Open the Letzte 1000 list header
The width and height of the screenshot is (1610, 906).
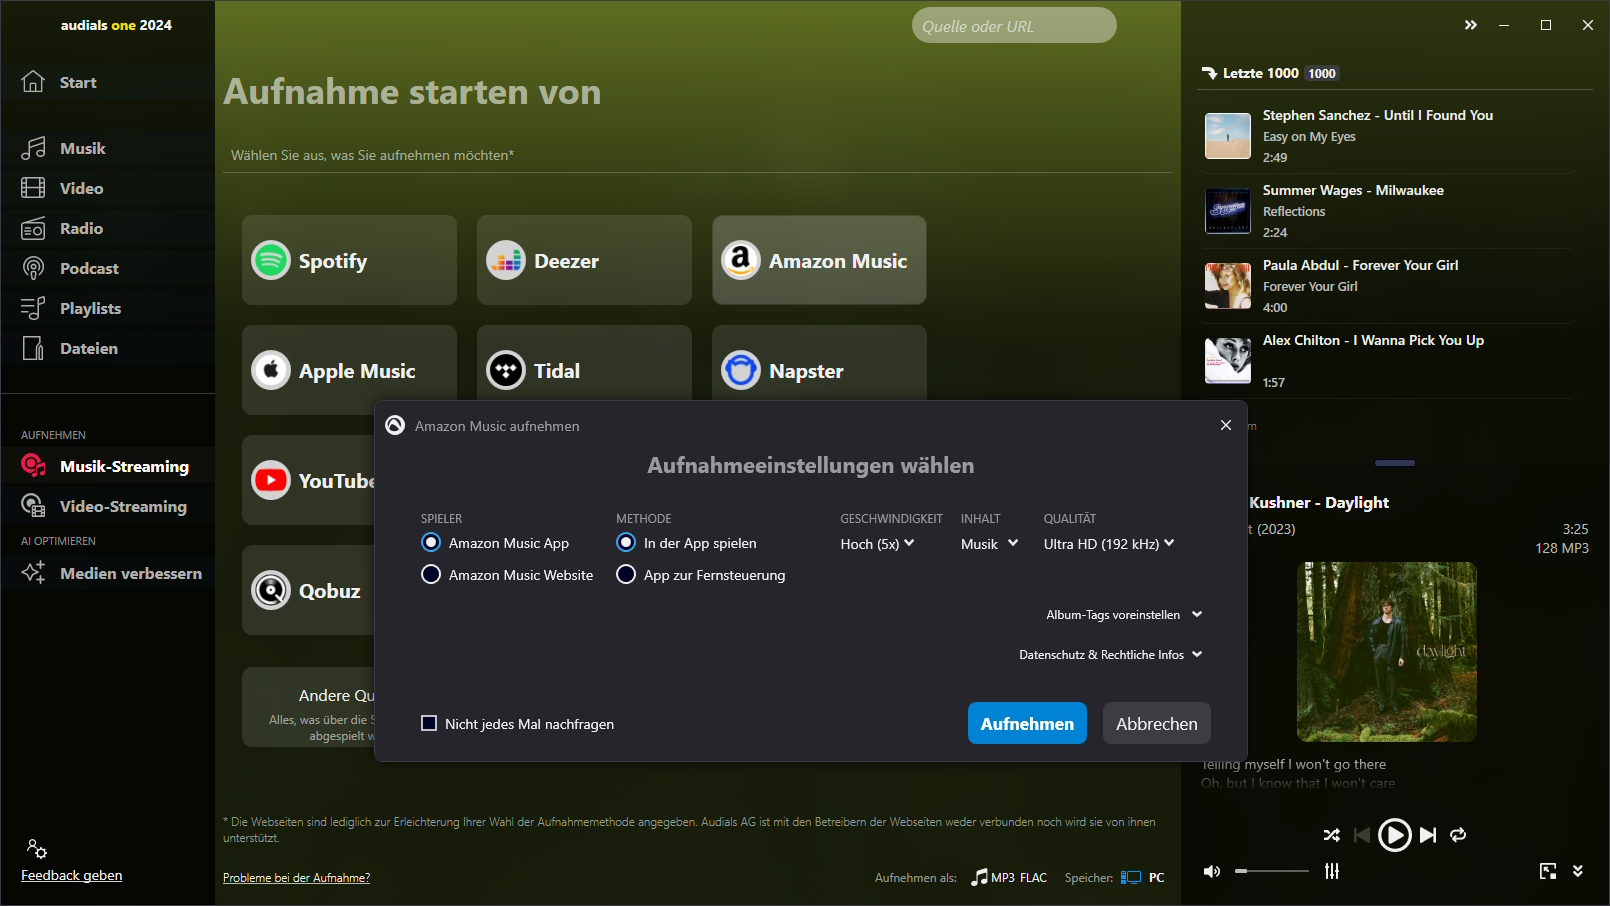[x=1260, y=73]
